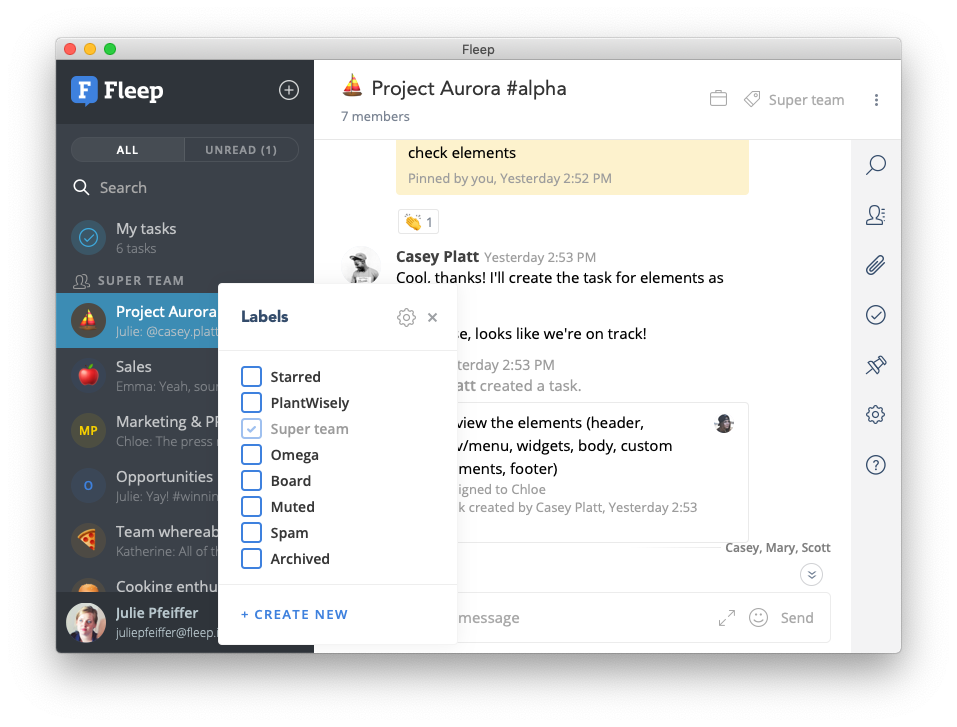Click the briefcase icon in conversation header
The width and height of the screenshot is (957, 727).
[718, 99]
